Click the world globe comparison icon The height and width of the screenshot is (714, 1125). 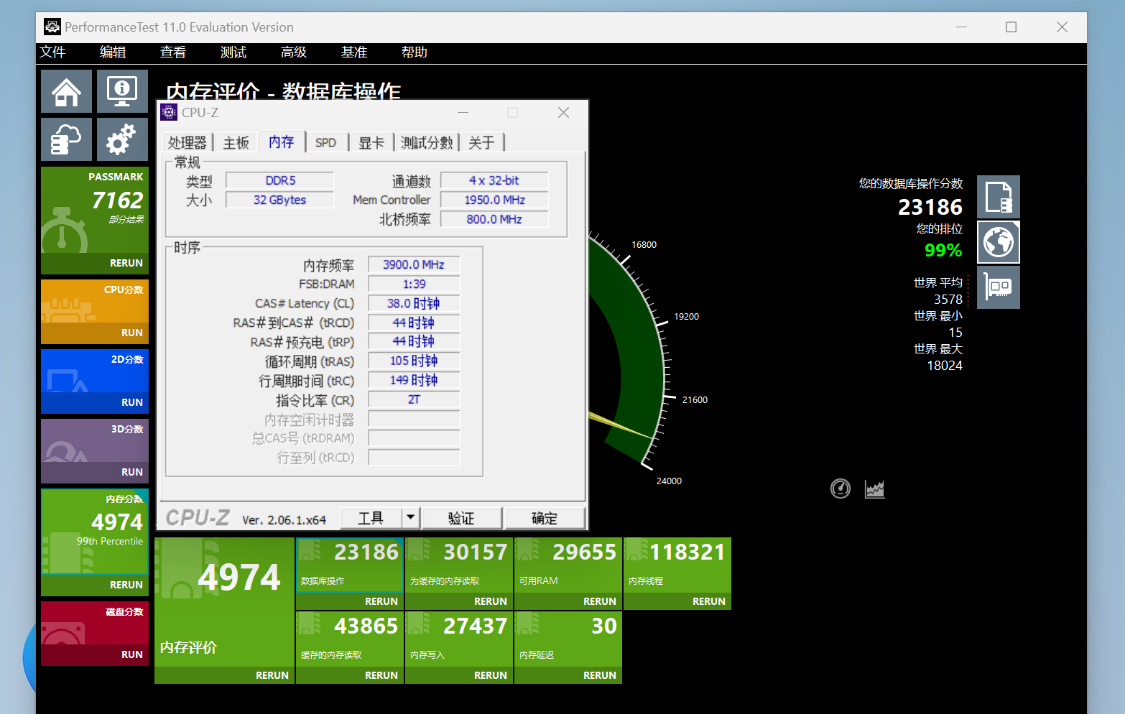[998, 242]
